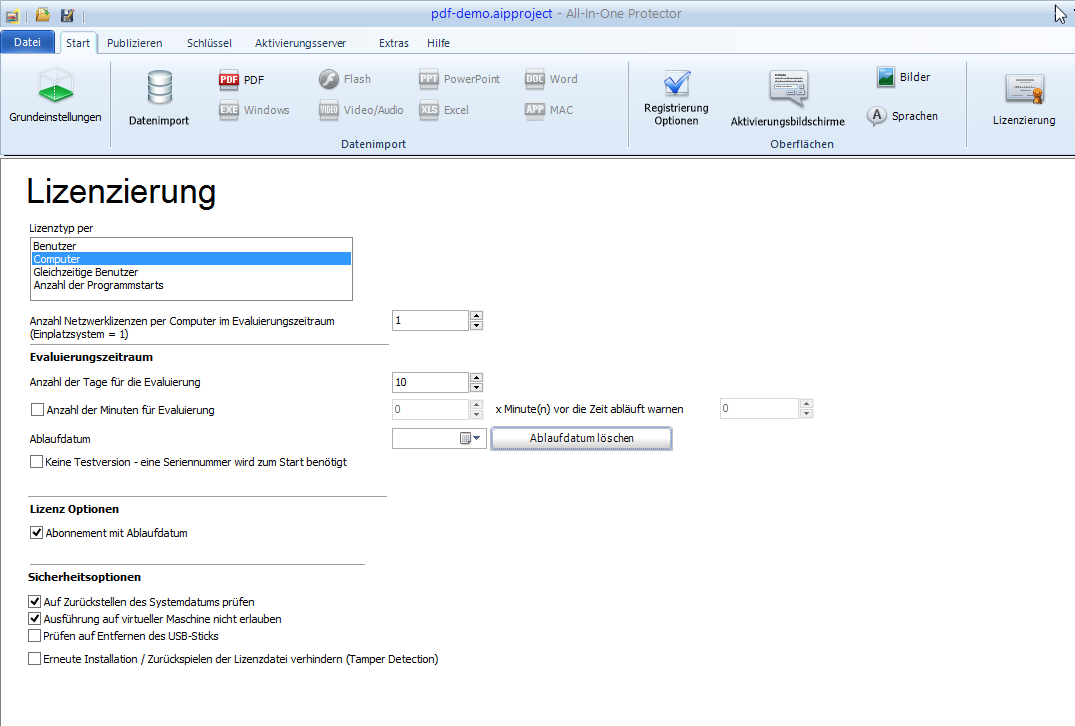This screenshot has height=726, width=1075.
Task: Click the save icon in title bar
Action: click(x=67, y=15)
